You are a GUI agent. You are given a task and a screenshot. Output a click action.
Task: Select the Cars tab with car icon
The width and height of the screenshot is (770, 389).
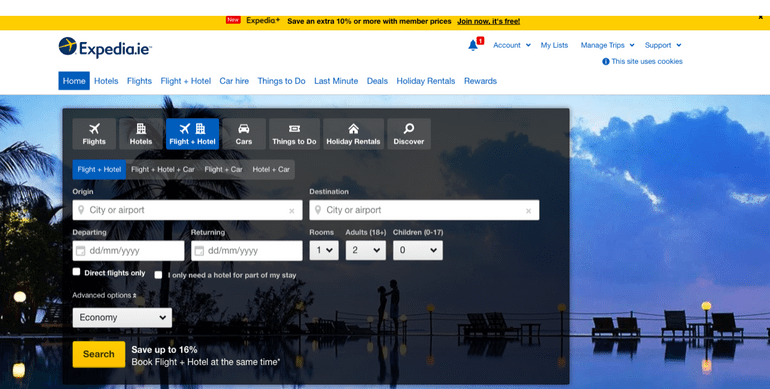pos(244,134)
